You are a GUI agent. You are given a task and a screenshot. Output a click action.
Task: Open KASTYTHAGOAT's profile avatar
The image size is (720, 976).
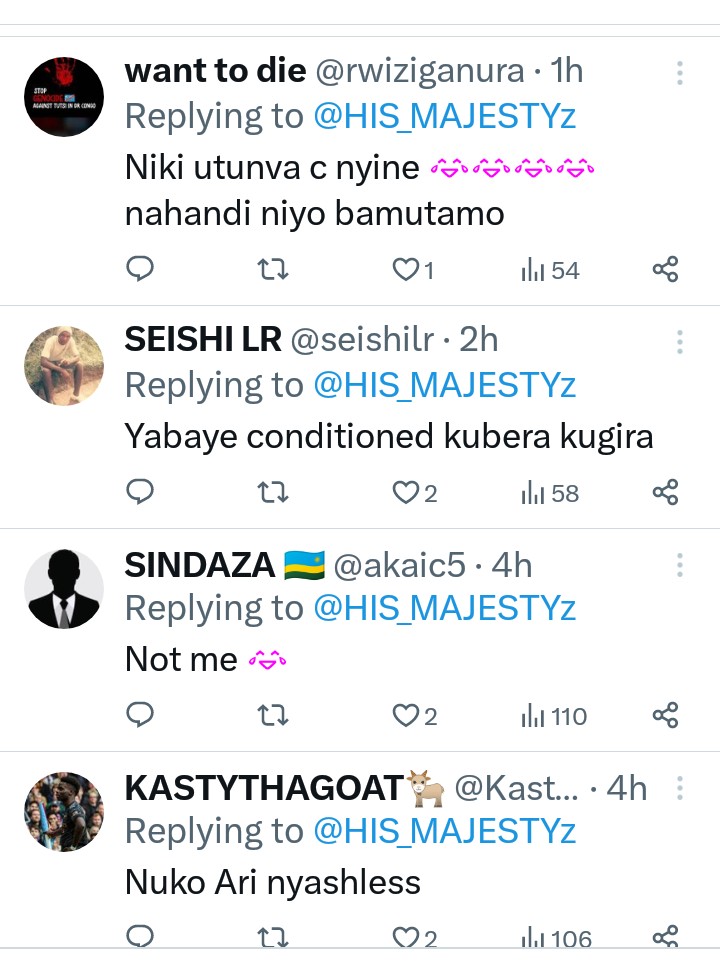[x=64, y=811]
